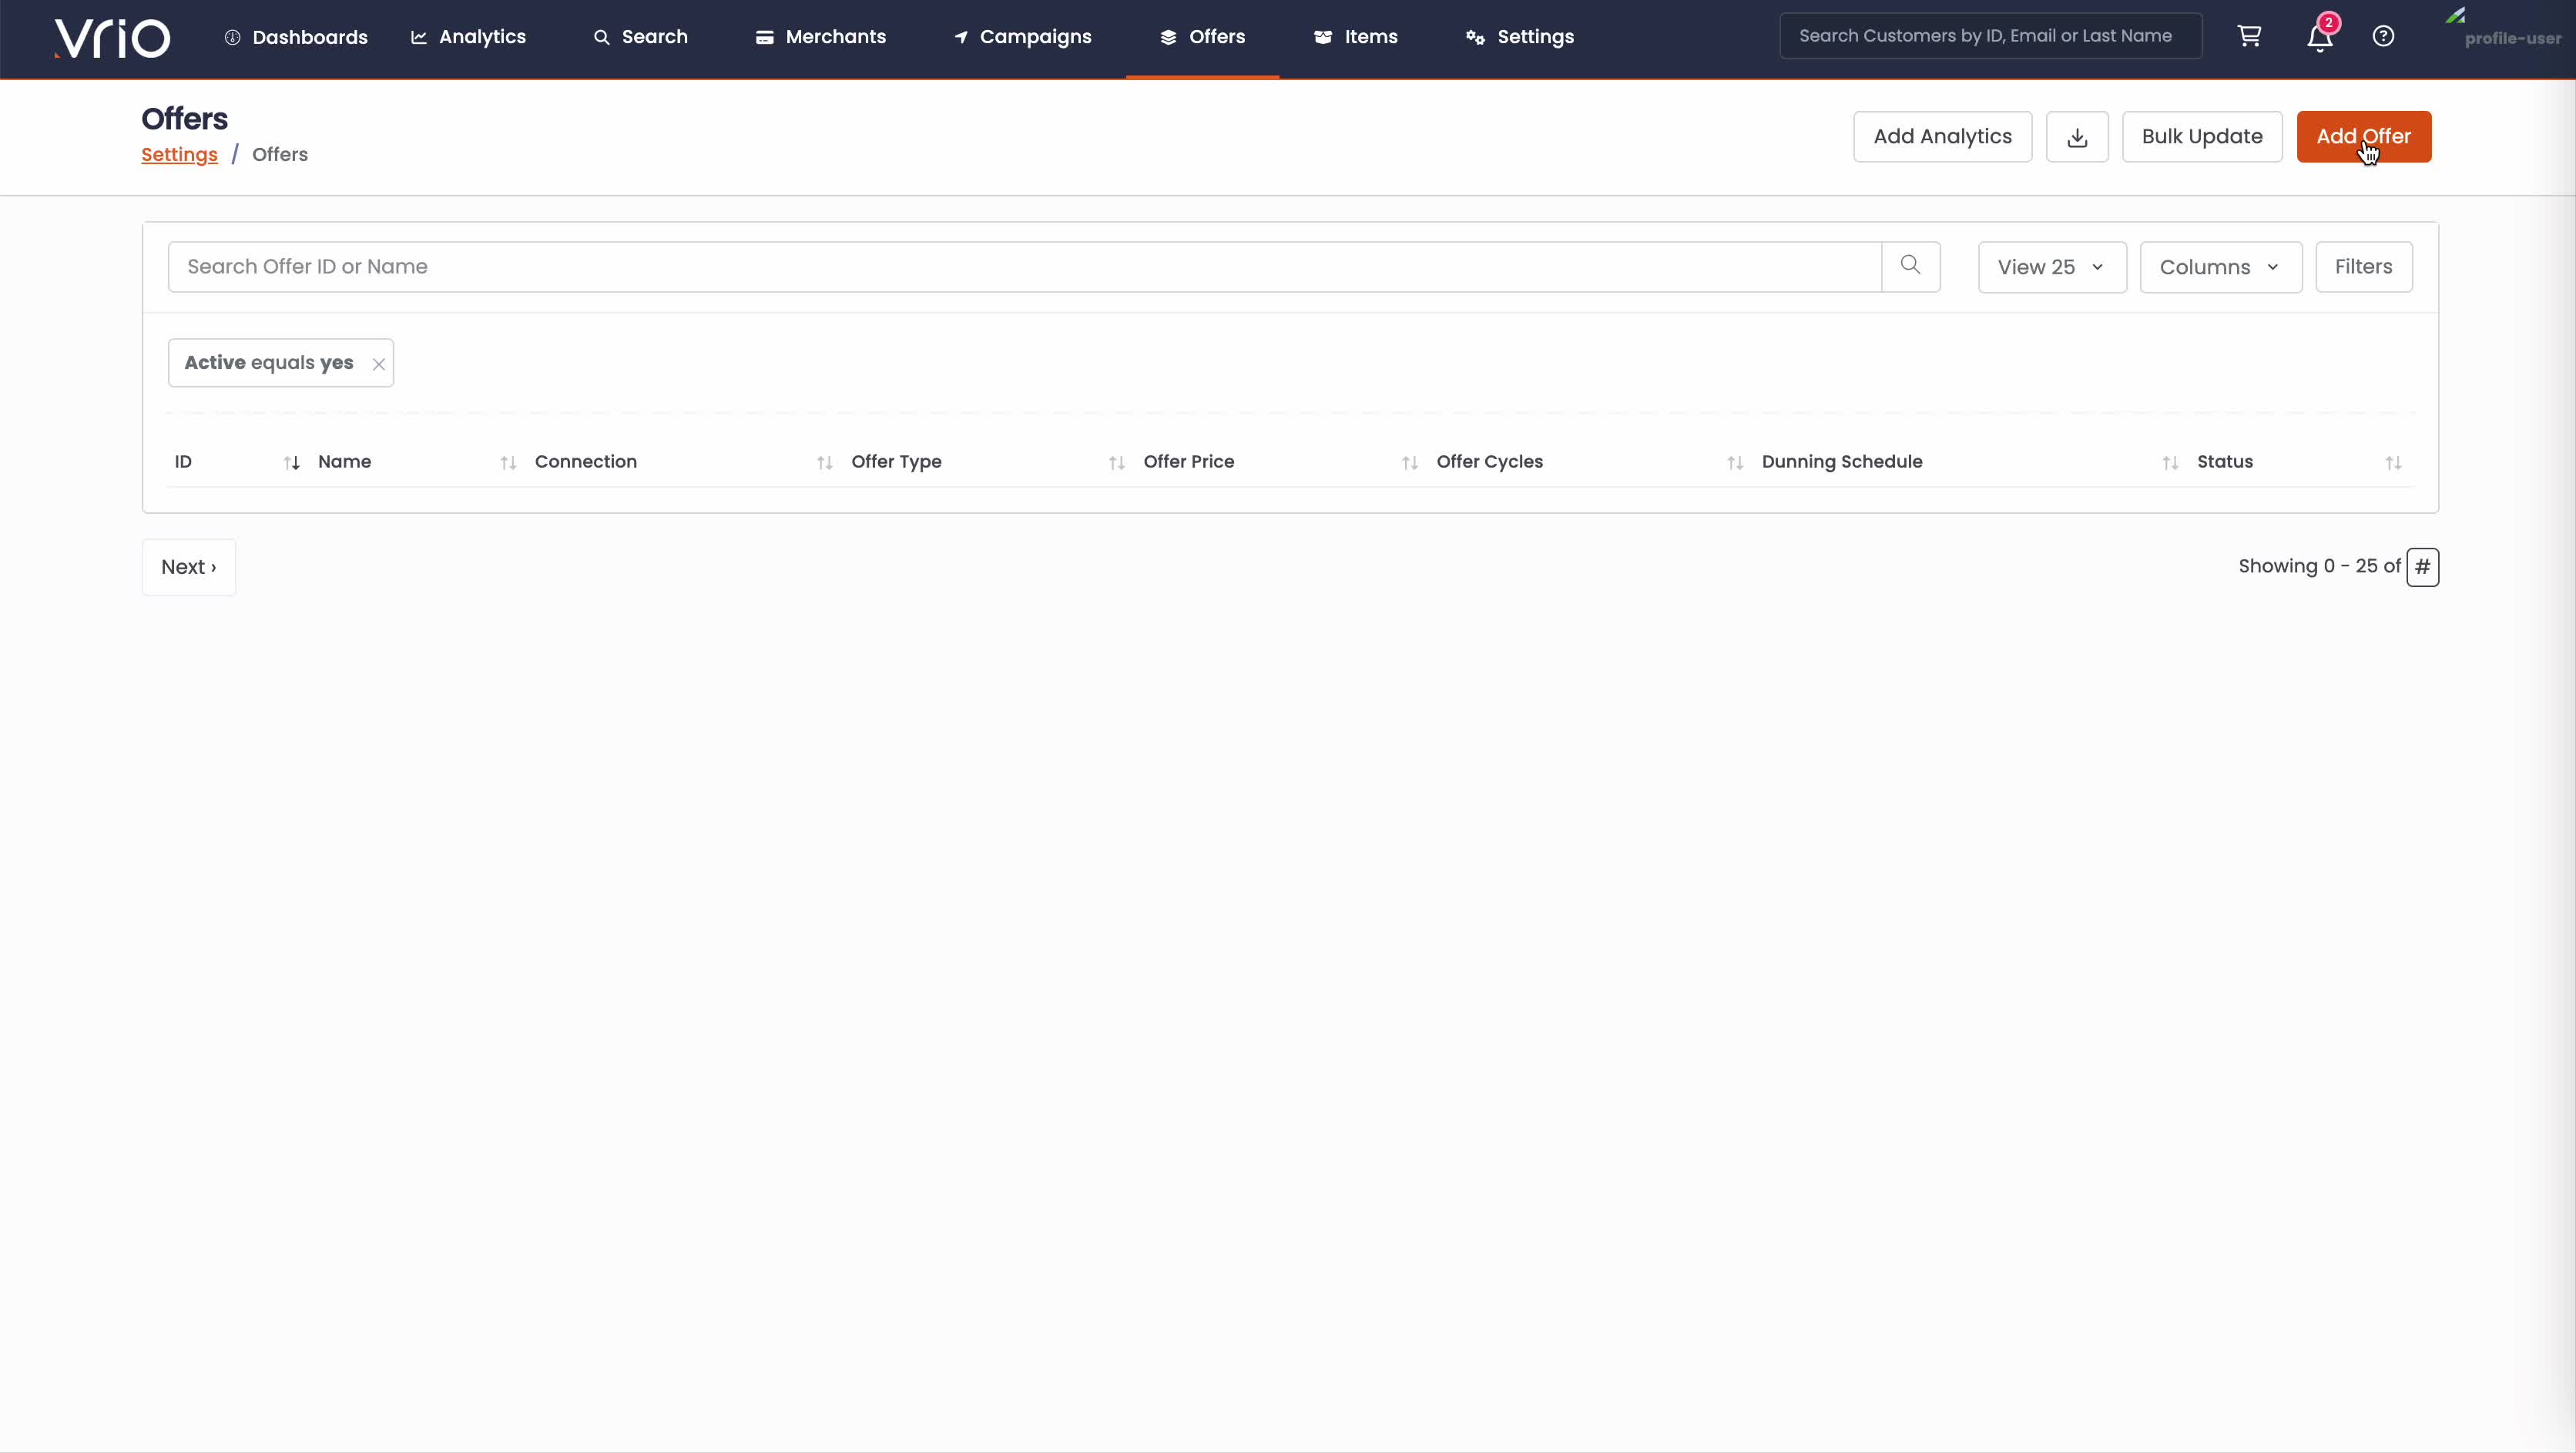
Task: Focus the Search Customers input field
Action: click(1990, 36)
